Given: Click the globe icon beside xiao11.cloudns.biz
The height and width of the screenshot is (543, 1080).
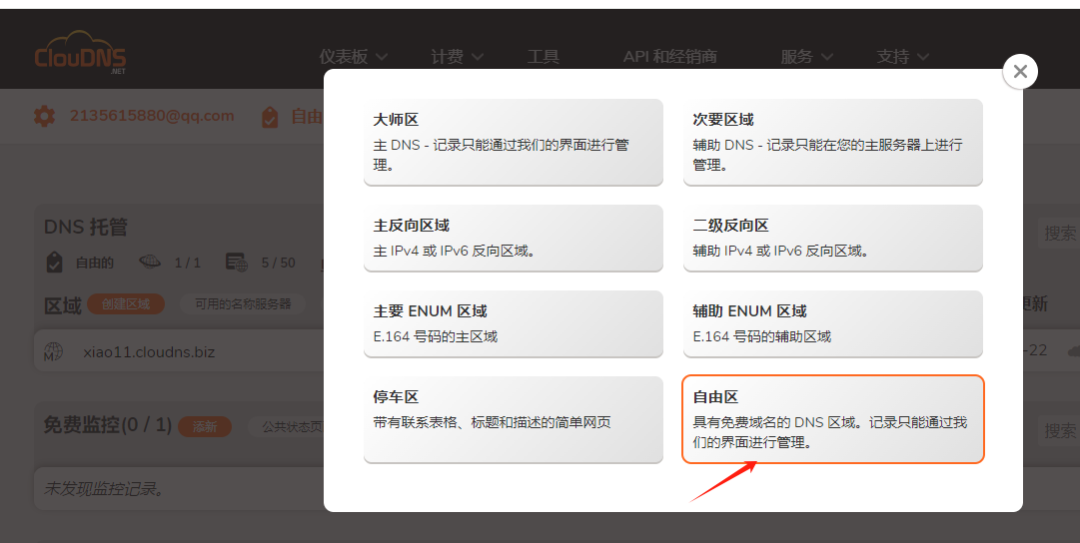Looking at the screenshot, I should (53, 351).
